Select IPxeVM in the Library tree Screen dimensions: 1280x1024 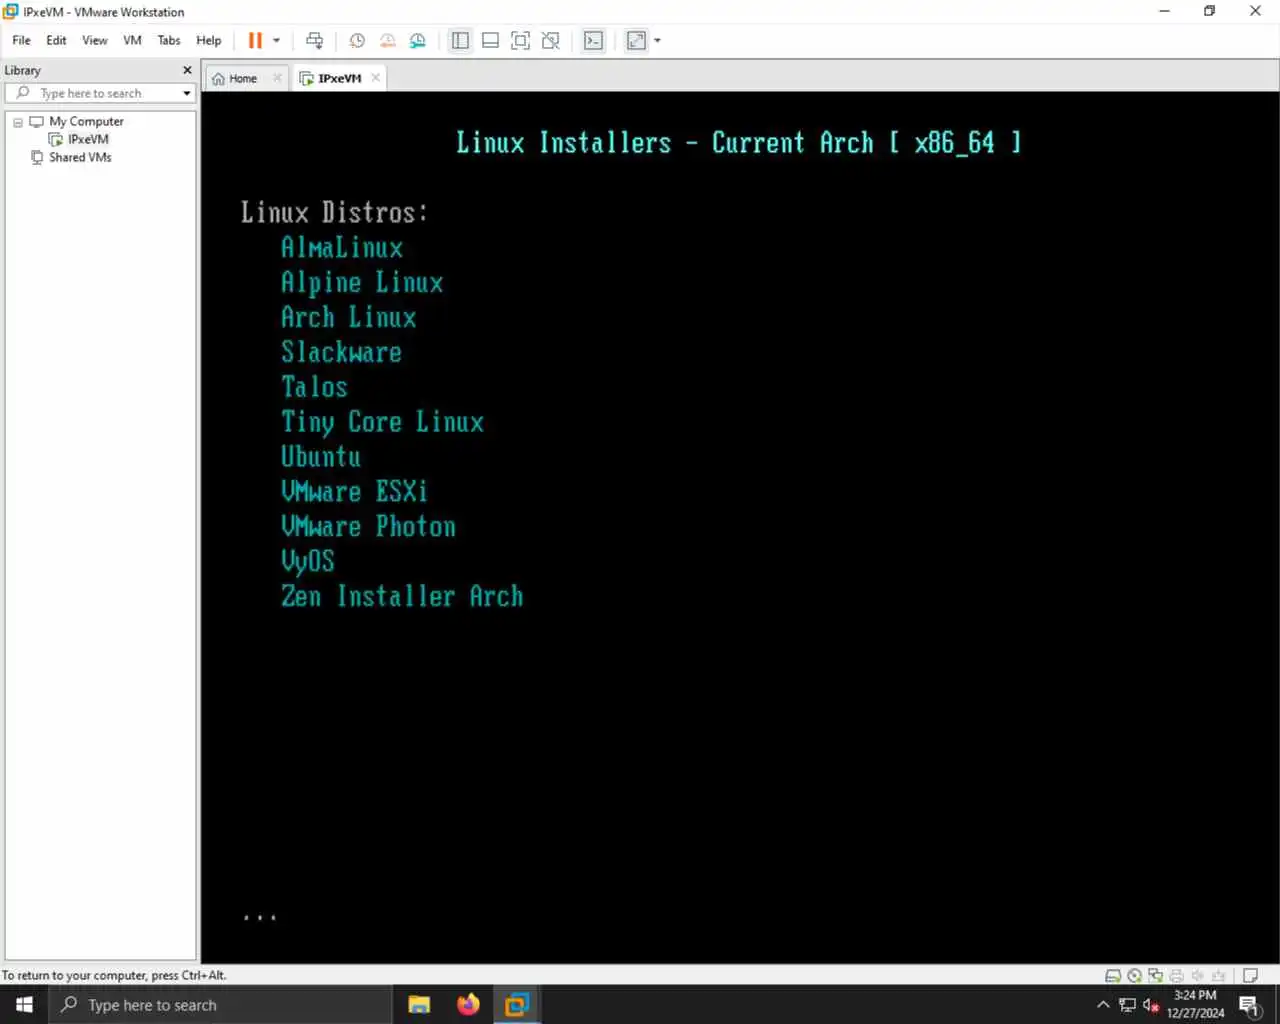(x=88, y=139)
